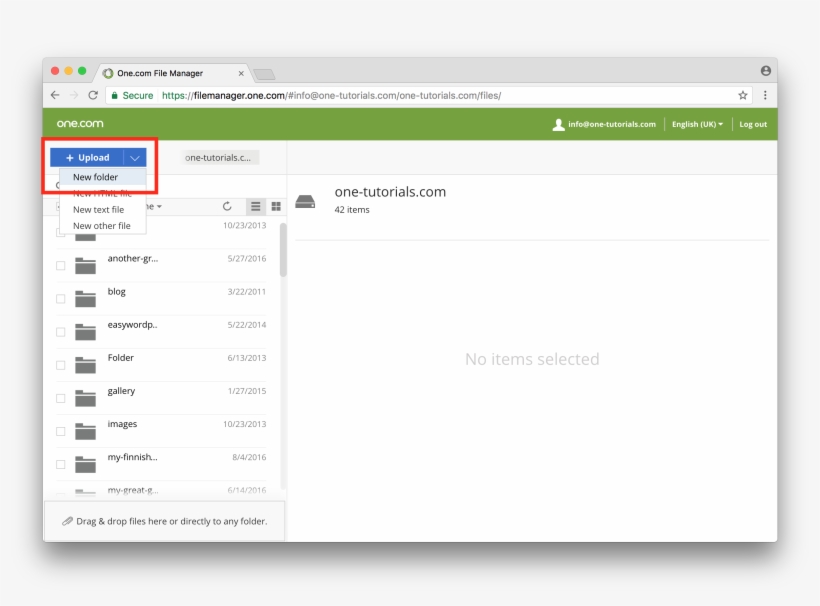
Task: Open the easywordp.. folder name
Action: point(132,324)
